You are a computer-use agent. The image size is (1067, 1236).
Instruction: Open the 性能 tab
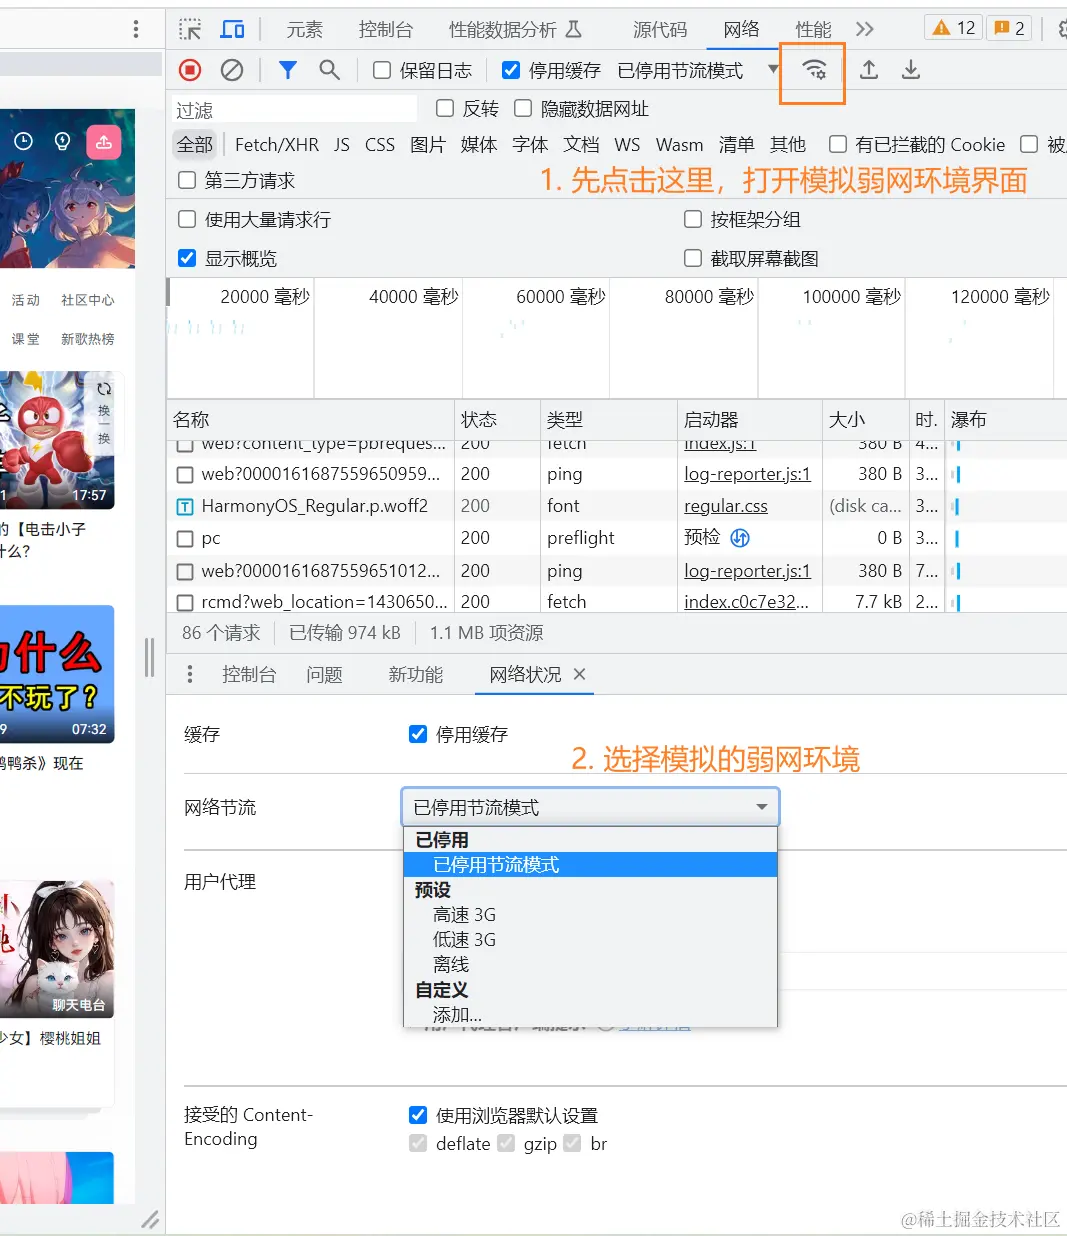[813, 29]
